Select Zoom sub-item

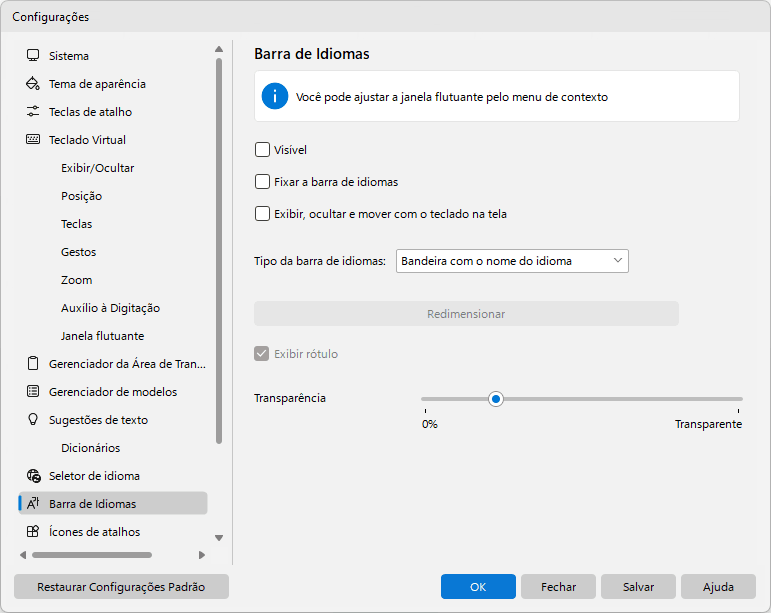coord(77,280)
